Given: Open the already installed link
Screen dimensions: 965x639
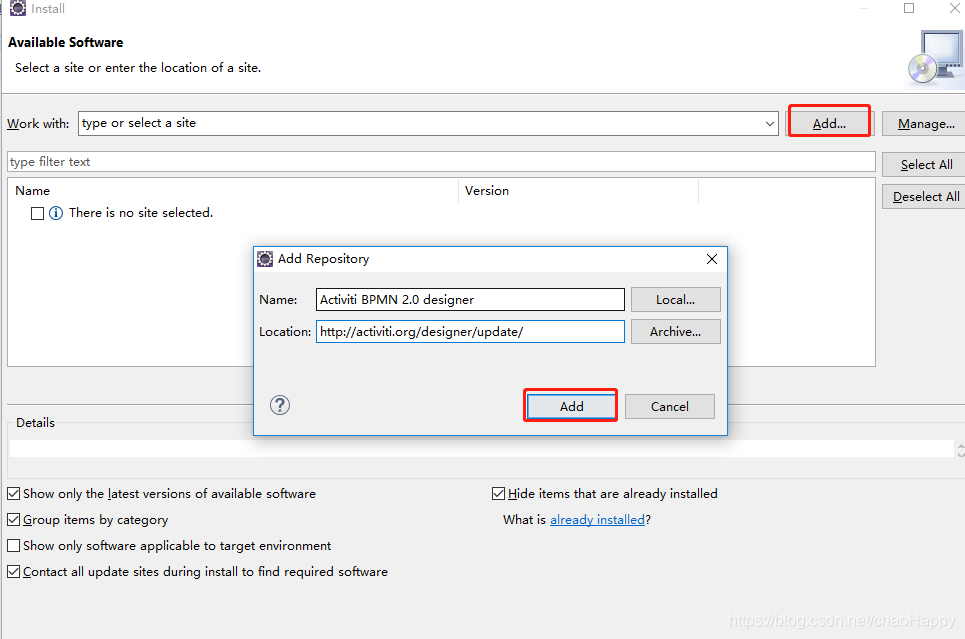Looking at the screenshot, I should click(597, 520).
